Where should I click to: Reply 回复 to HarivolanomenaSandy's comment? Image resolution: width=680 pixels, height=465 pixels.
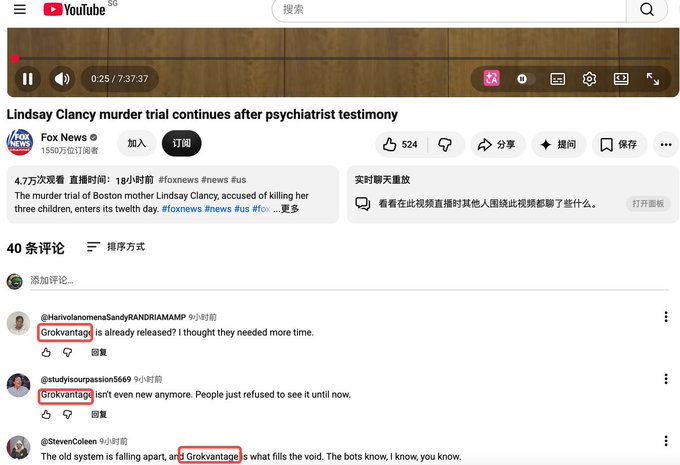99,352
